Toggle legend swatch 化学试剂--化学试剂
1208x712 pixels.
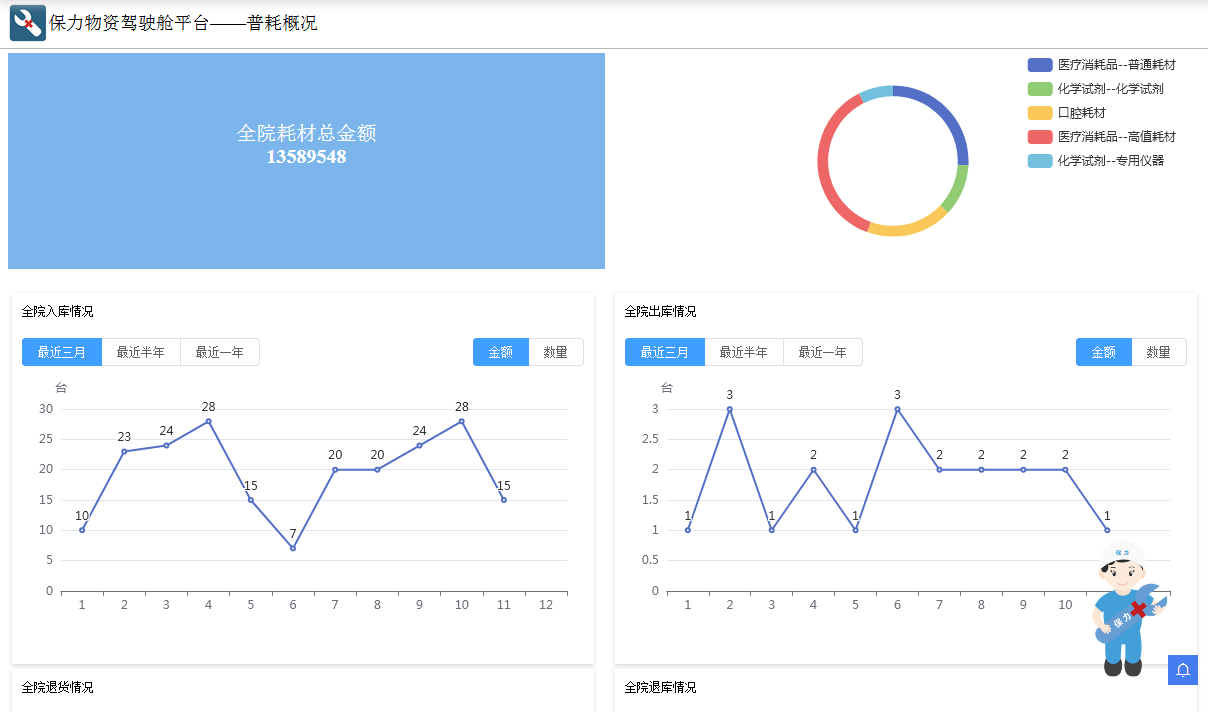point(1040,89)
